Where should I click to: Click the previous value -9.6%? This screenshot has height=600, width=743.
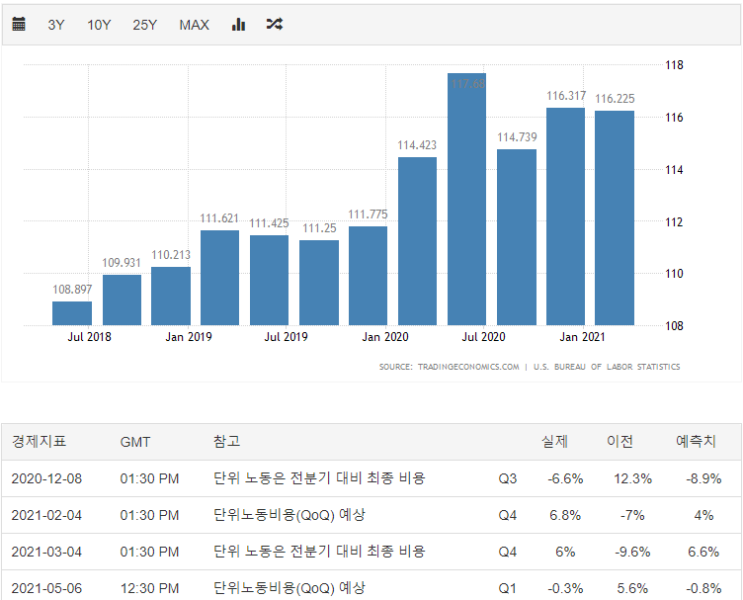pos(633,552)
